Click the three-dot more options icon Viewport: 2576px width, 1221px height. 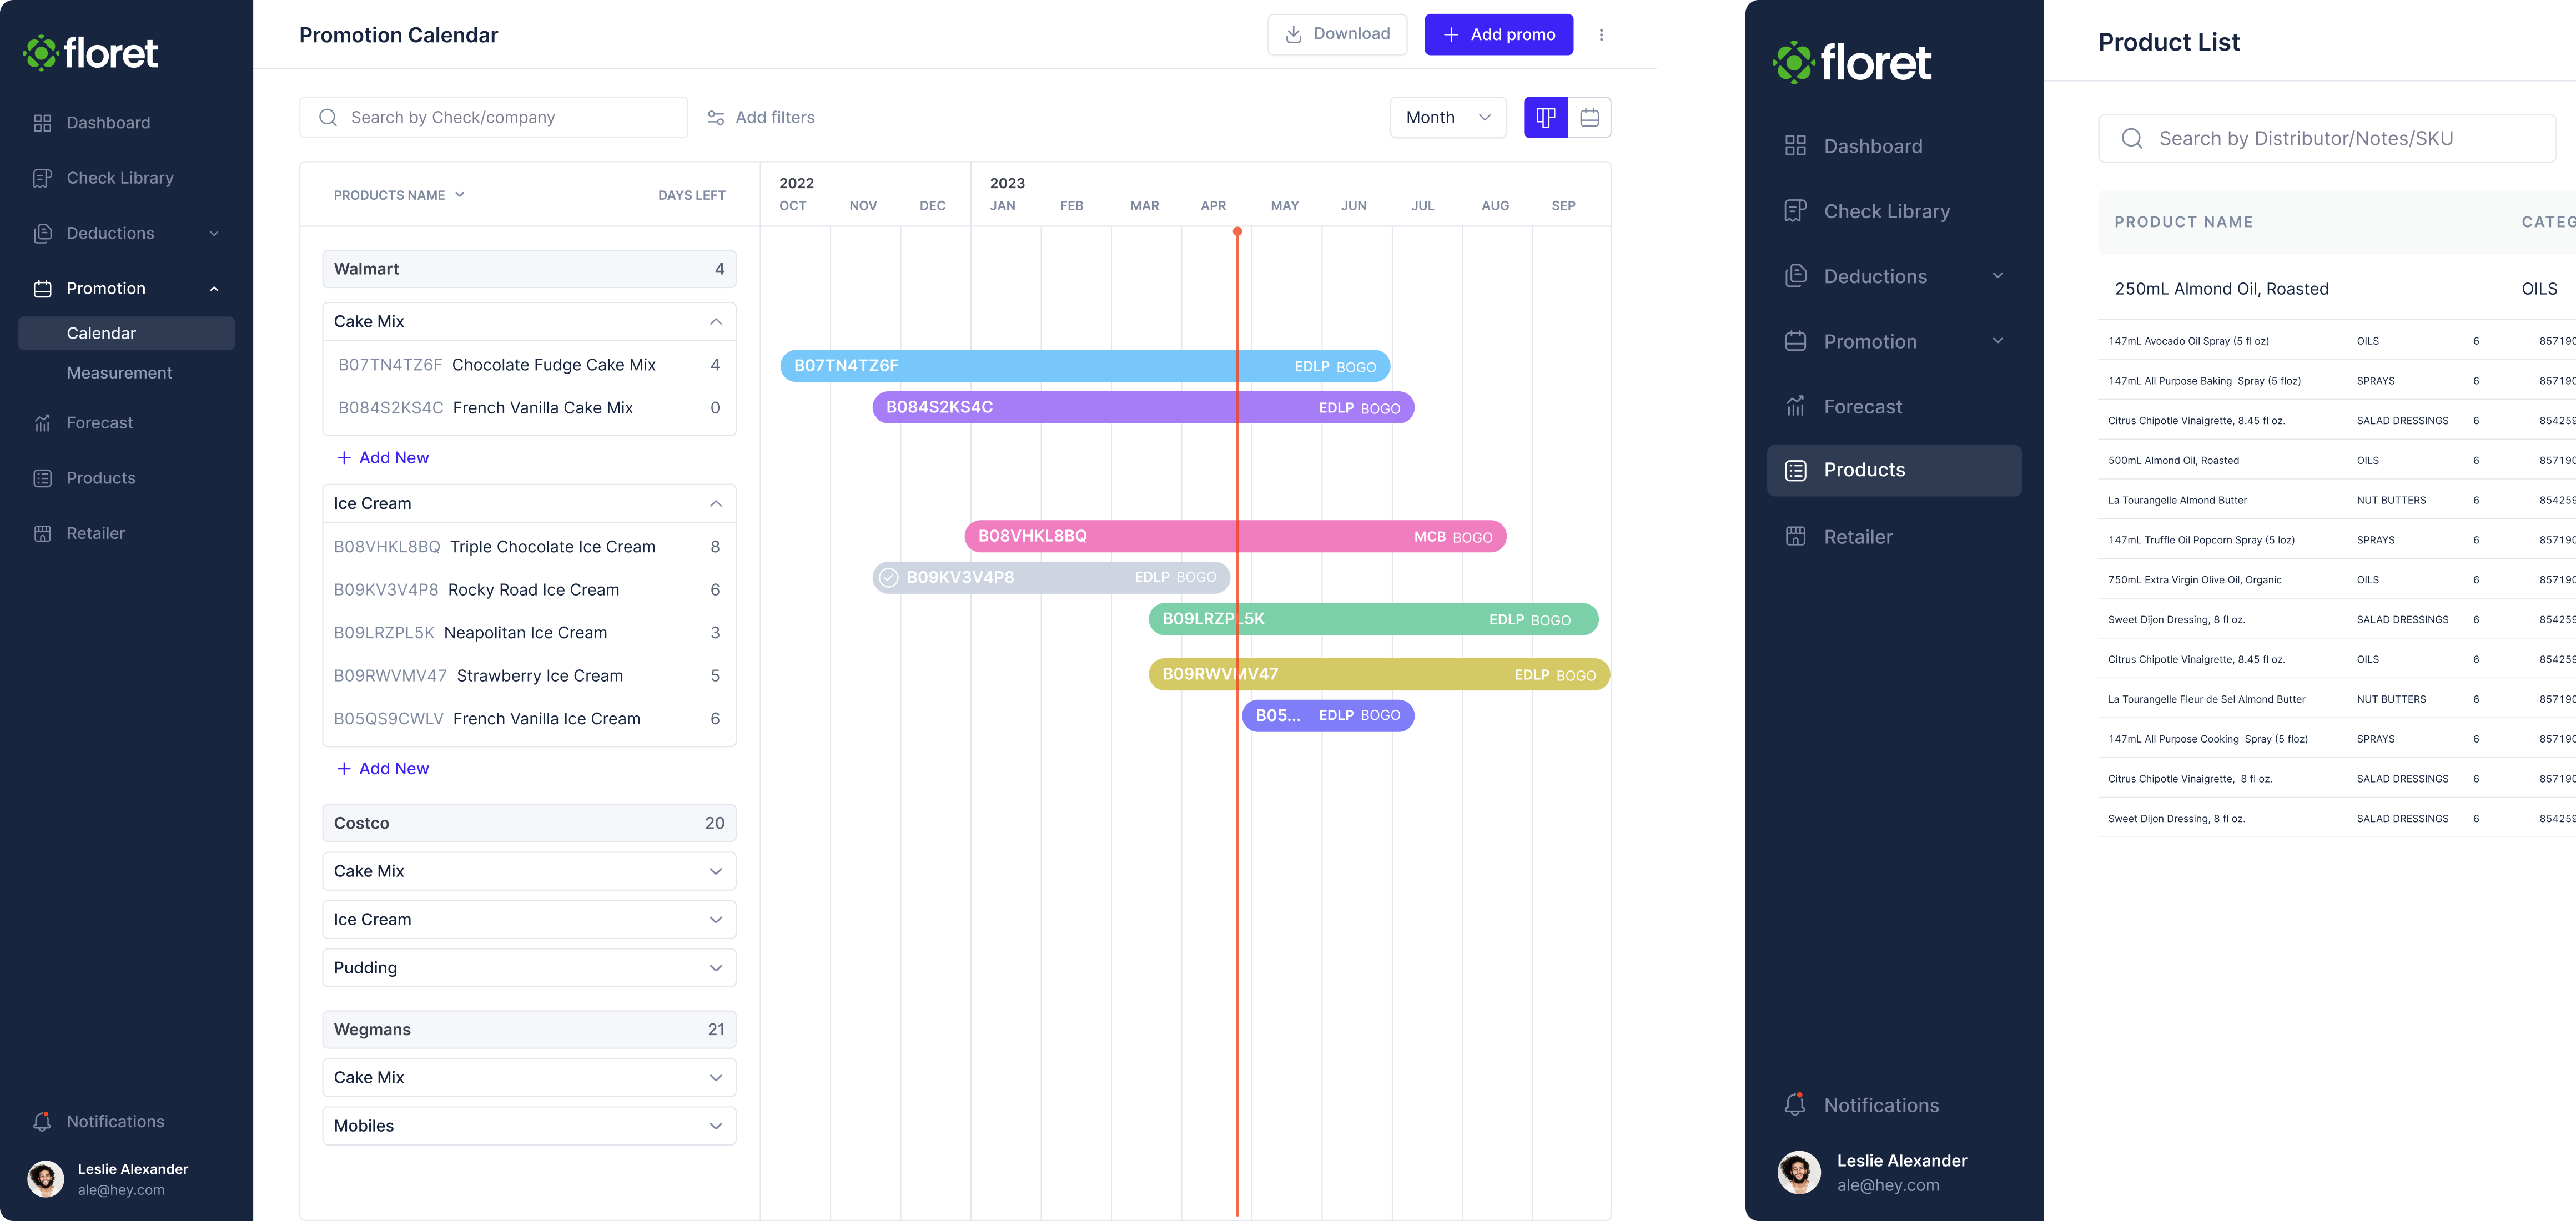tap(1601, 35)
